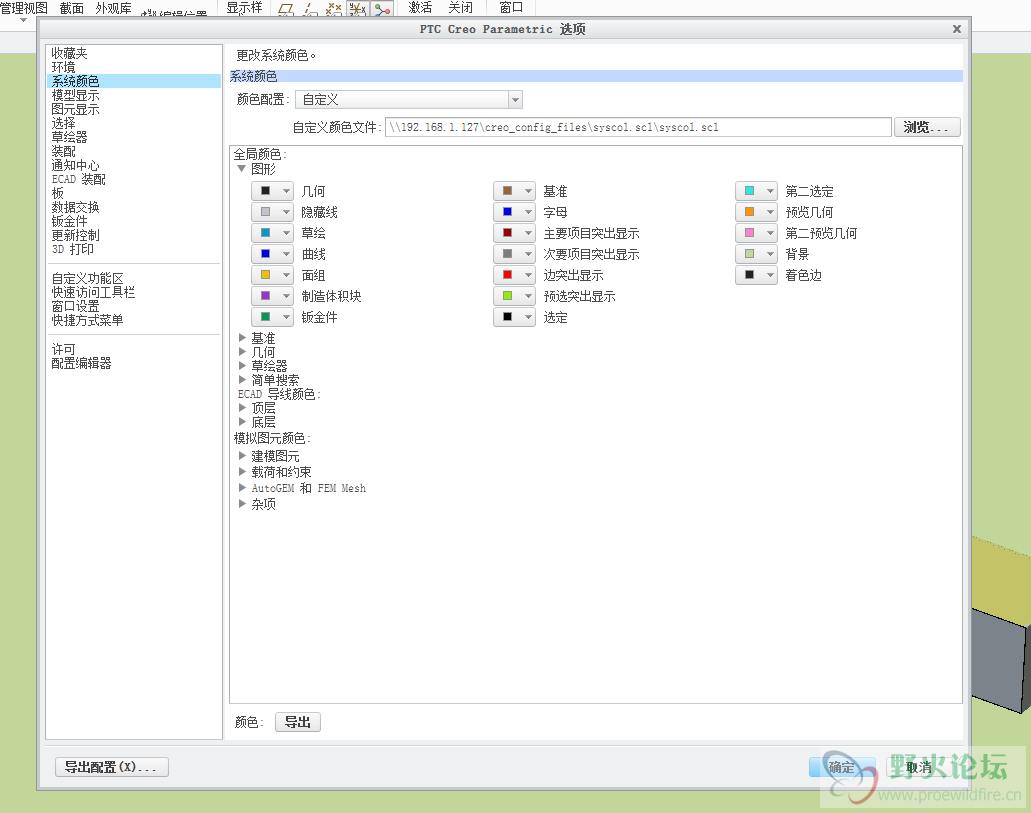Open the 制造体积块 color swatch dropdown

(272, 296)
